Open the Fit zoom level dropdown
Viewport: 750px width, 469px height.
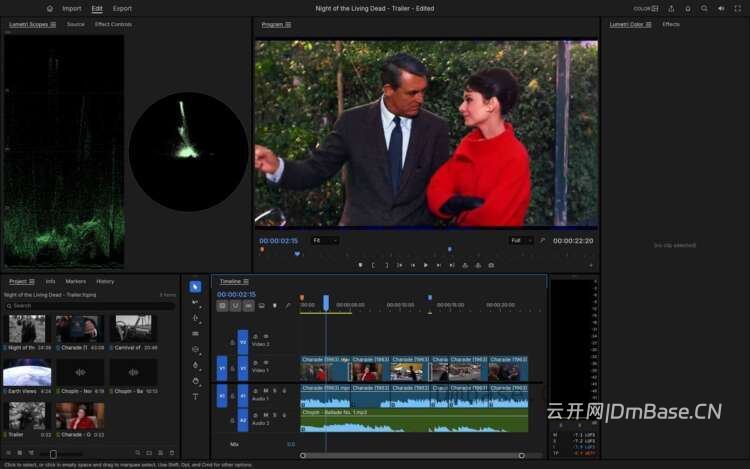click(x=325, y=240)
